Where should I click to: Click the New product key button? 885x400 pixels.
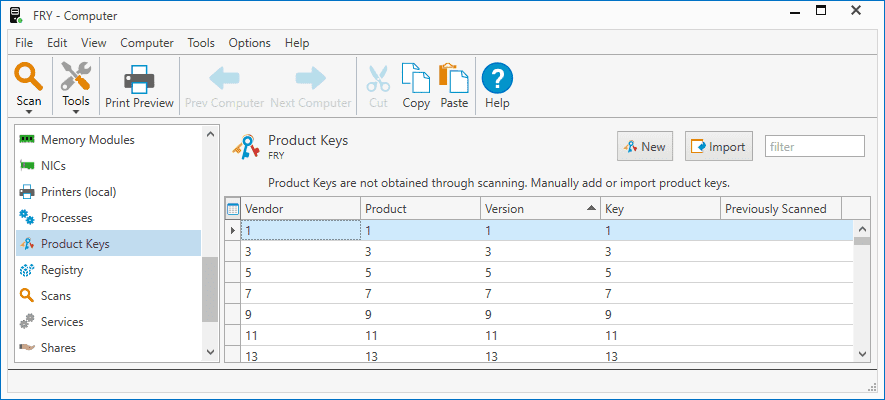pos(645,147)
